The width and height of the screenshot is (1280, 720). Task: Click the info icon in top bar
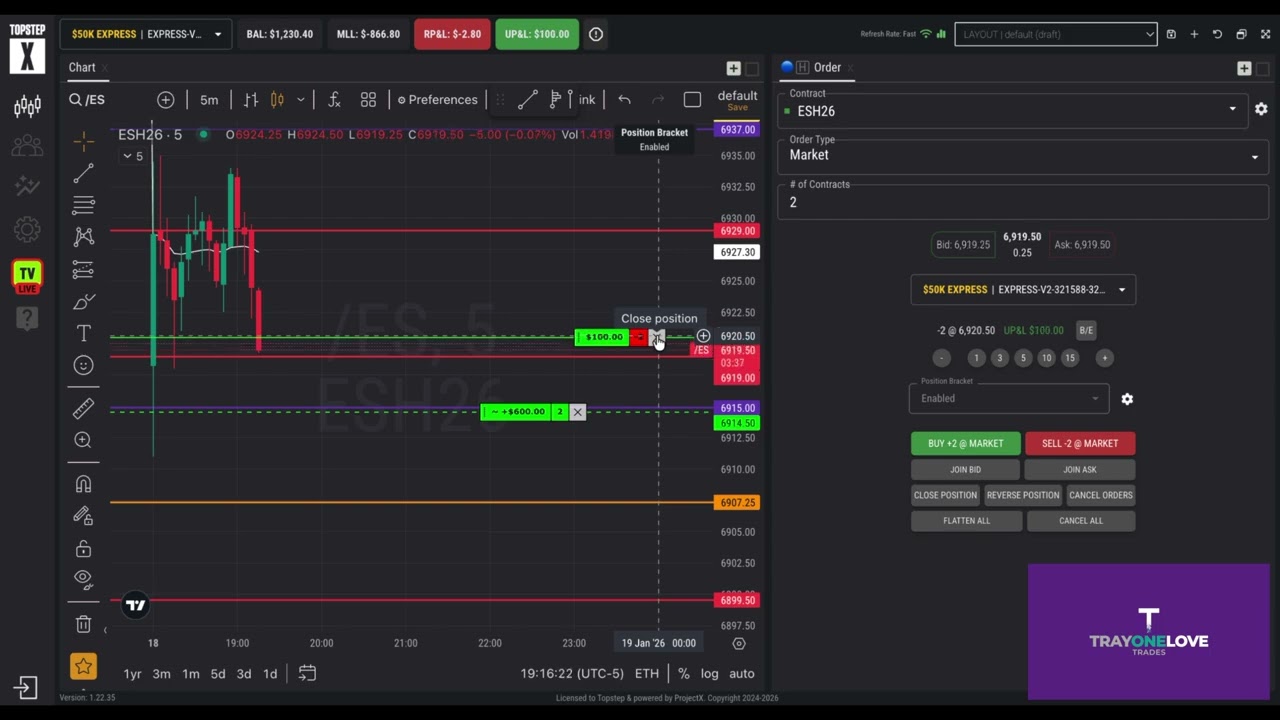pos(596,34)
